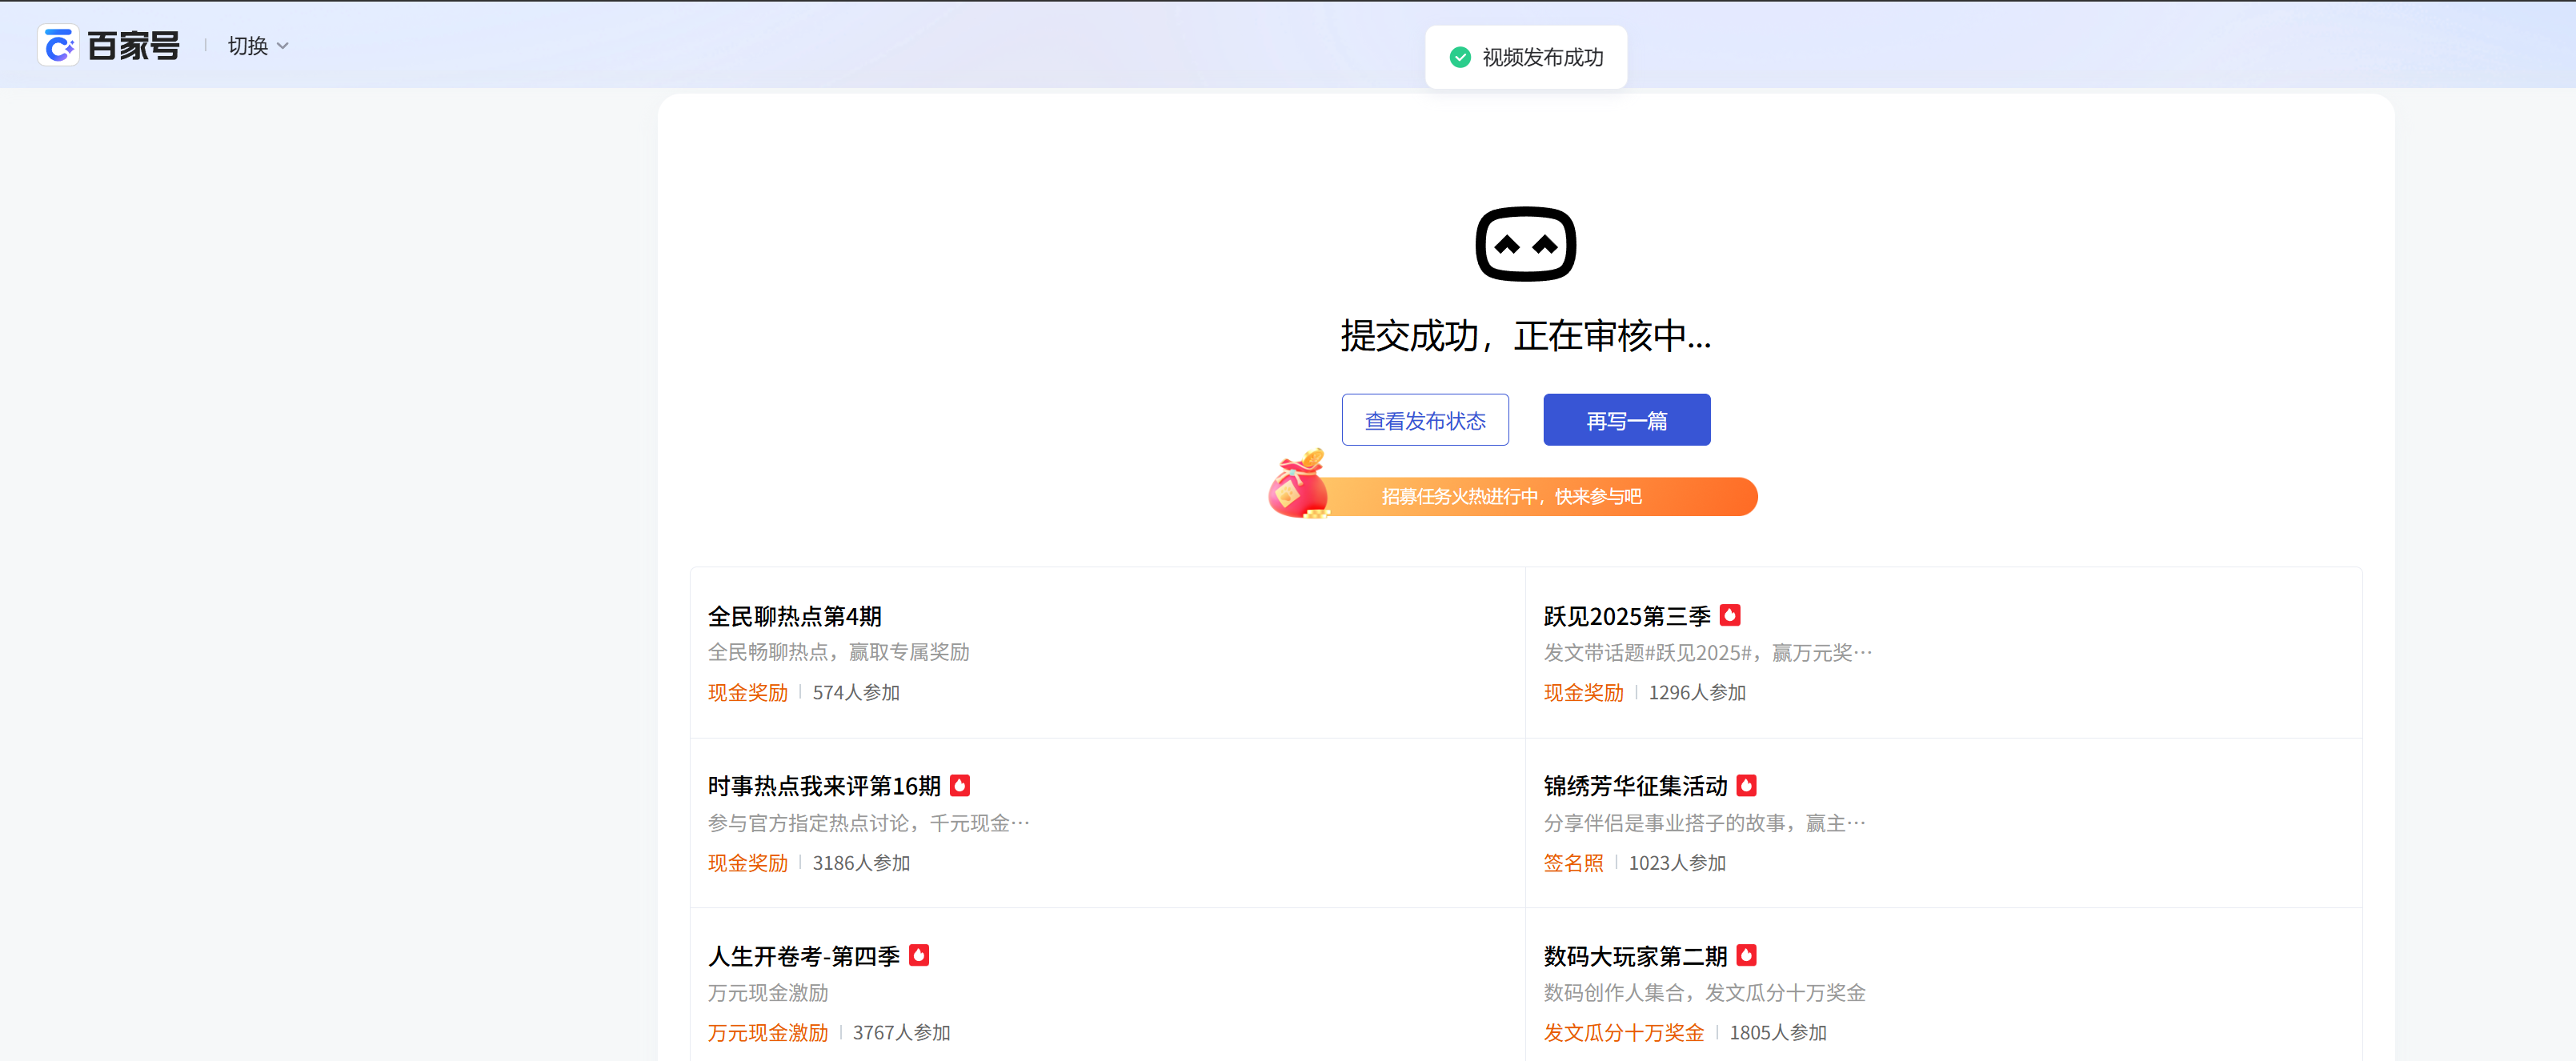Image resolution: width=2576 pixels, height=1061 pixels.
Task: Open the 跃见2025第三季 activity title
Action: pos(1626,616)
